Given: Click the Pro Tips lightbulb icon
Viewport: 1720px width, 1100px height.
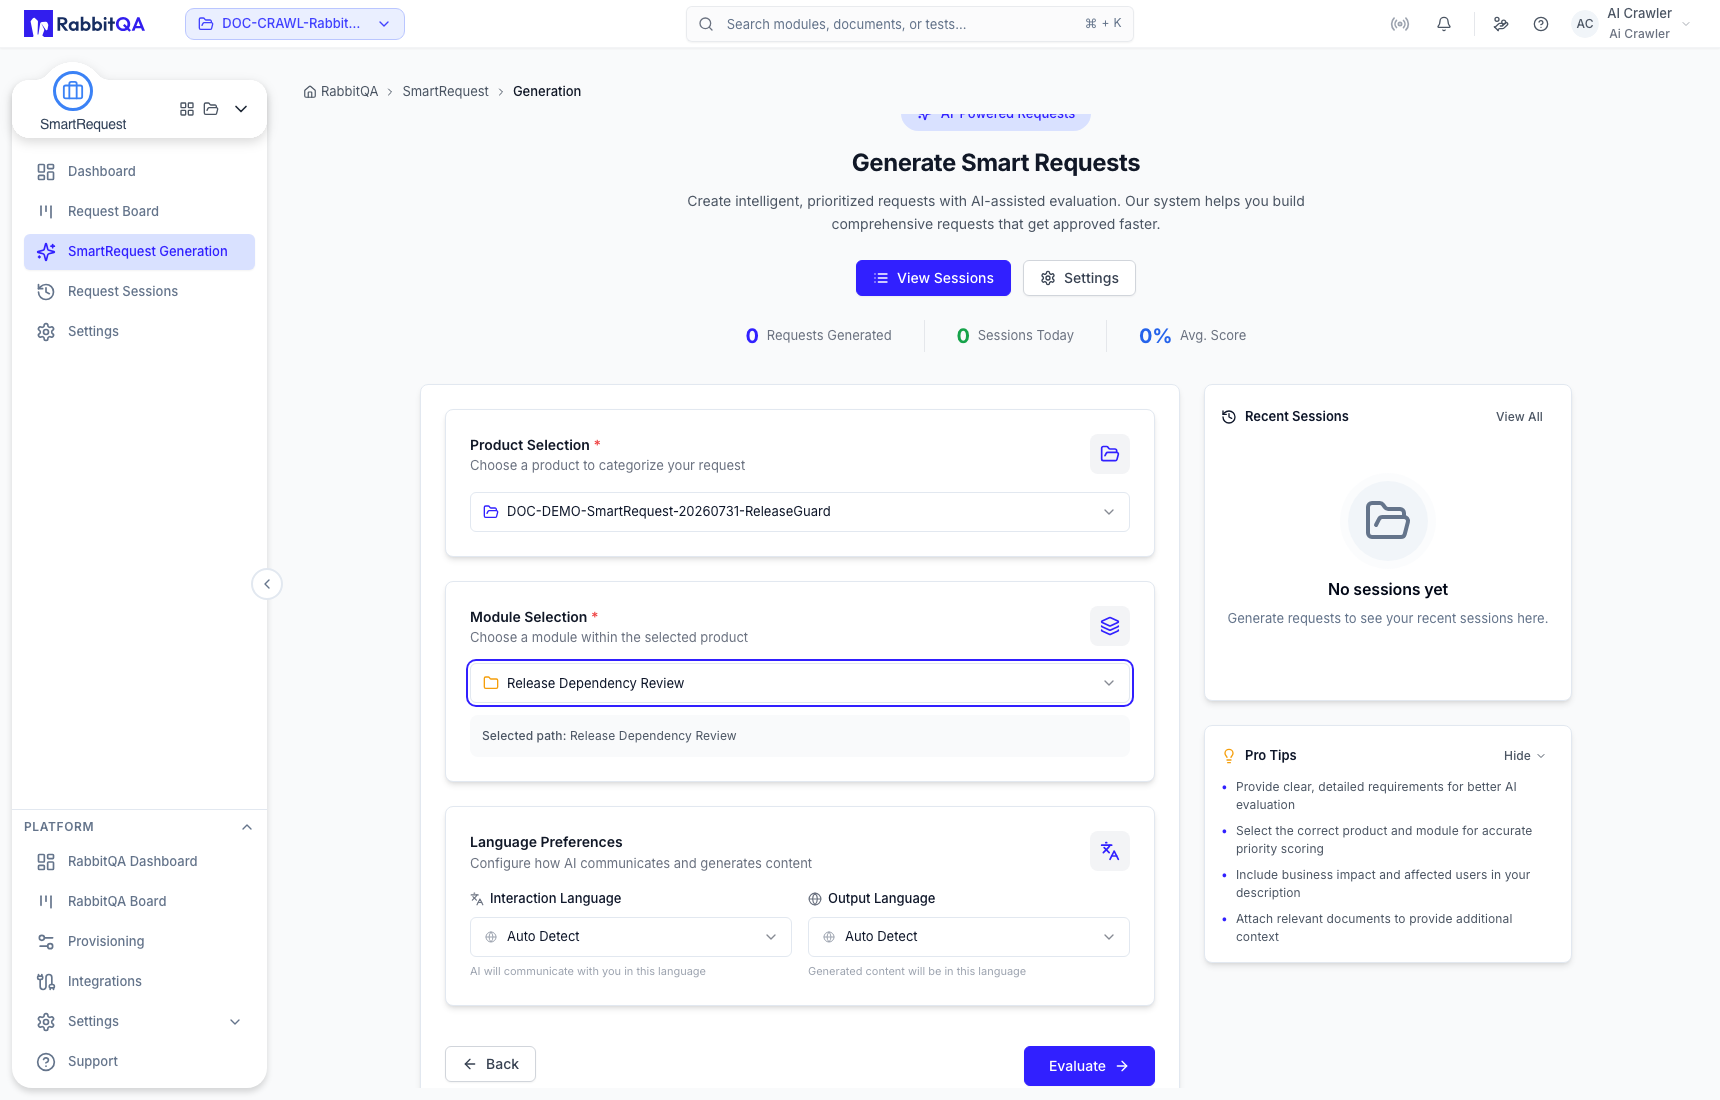Looking at the screenshot, I should [1229, 756].
